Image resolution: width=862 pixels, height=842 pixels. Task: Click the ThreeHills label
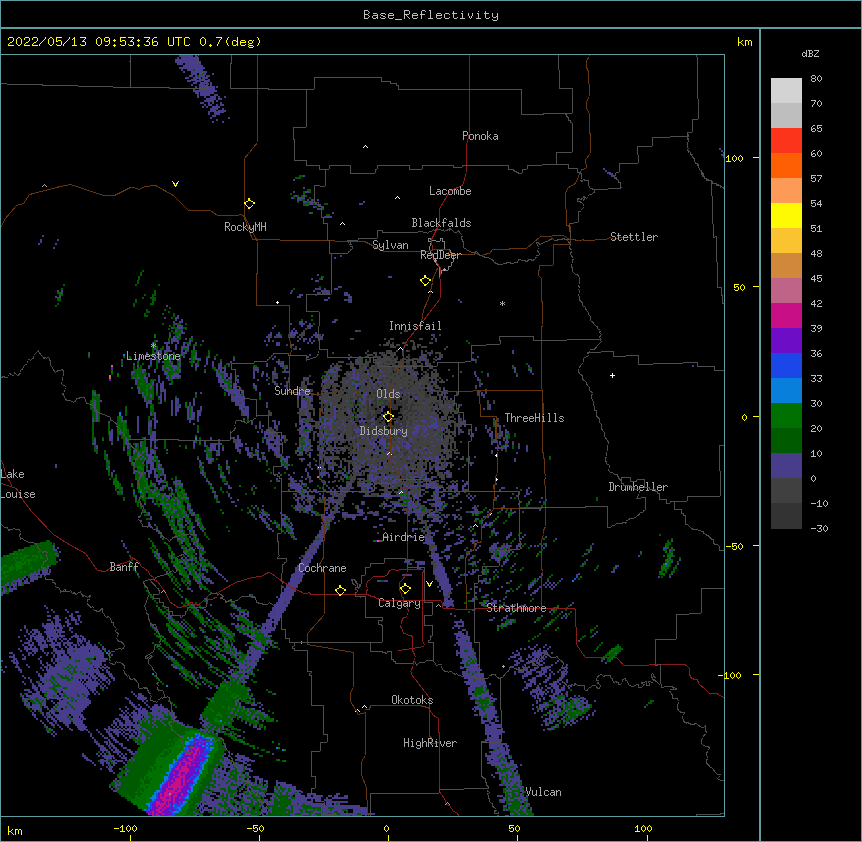coord(534,418)
